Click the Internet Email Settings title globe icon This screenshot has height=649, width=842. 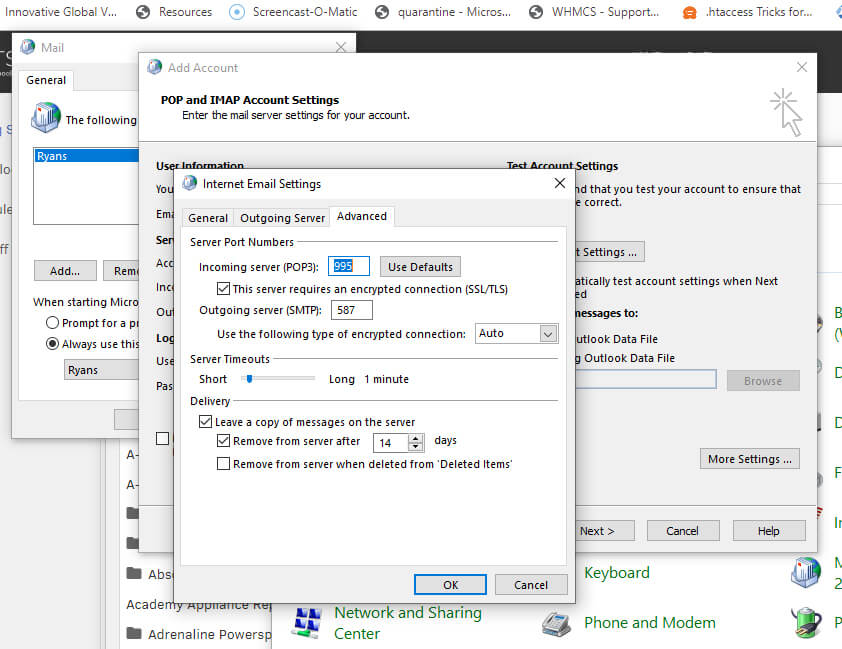point(190,184)
